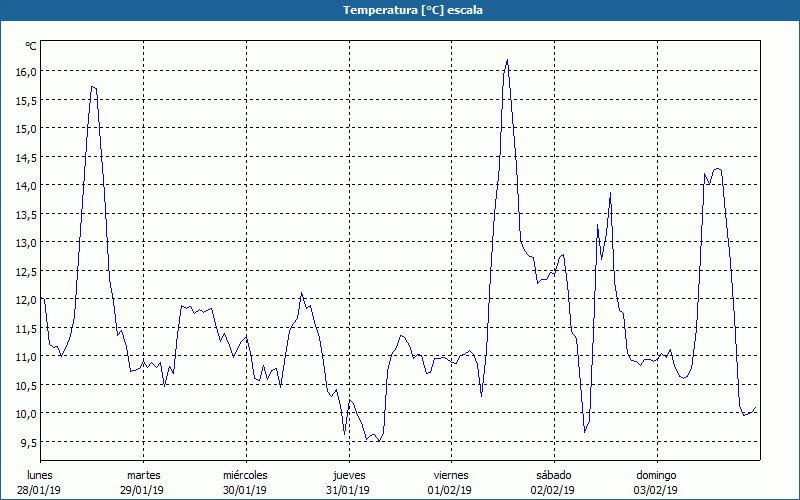Click the 'sábado 02/02/19' x-axis label
This screenshot has width=800, height=500.
click(553, 482)
